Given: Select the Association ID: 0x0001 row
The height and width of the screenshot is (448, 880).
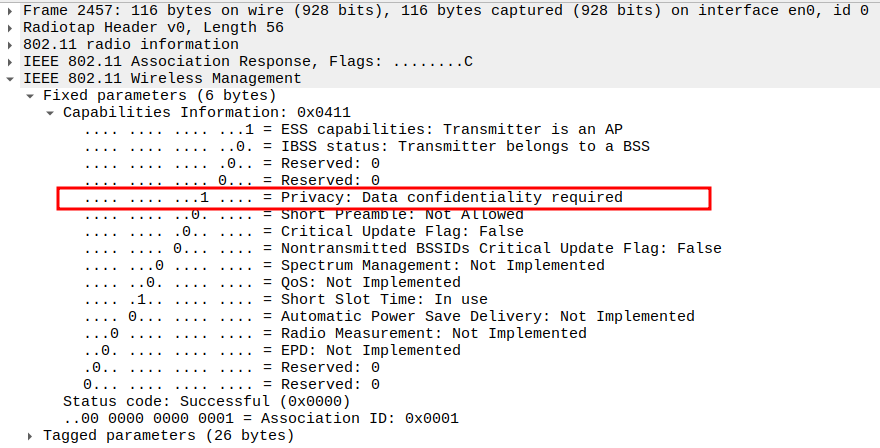Looking at the screenshot, I should (x=260, y=418).
